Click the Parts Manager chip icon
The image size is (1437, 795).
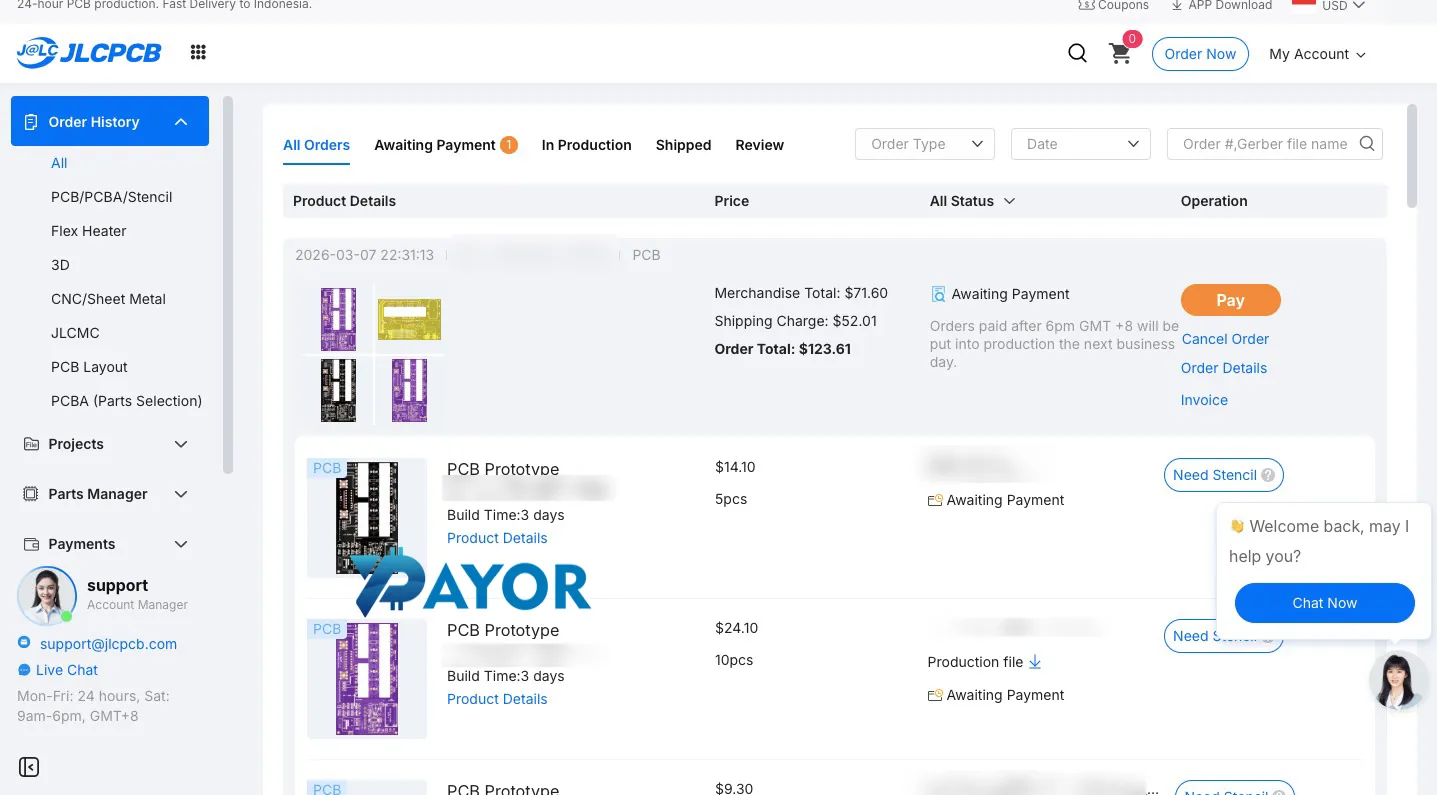31,494
